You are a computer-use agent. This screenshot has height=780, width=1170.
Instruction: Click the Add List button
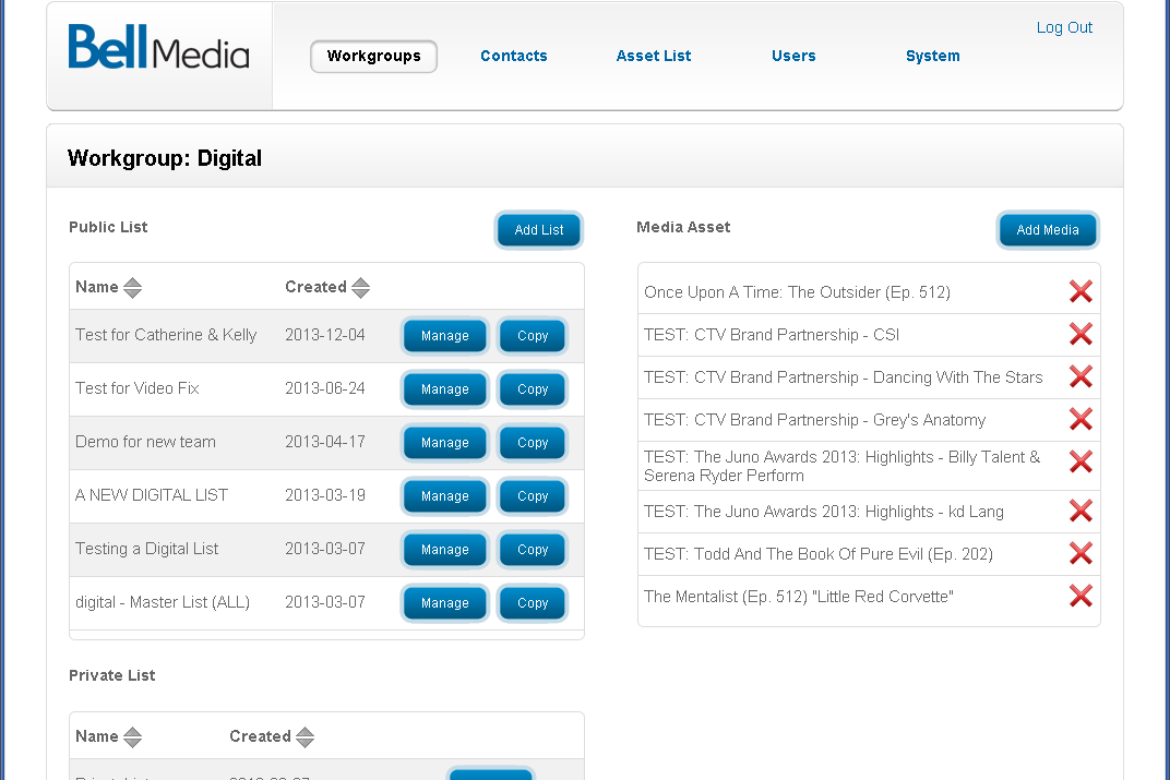click(539, 230)
